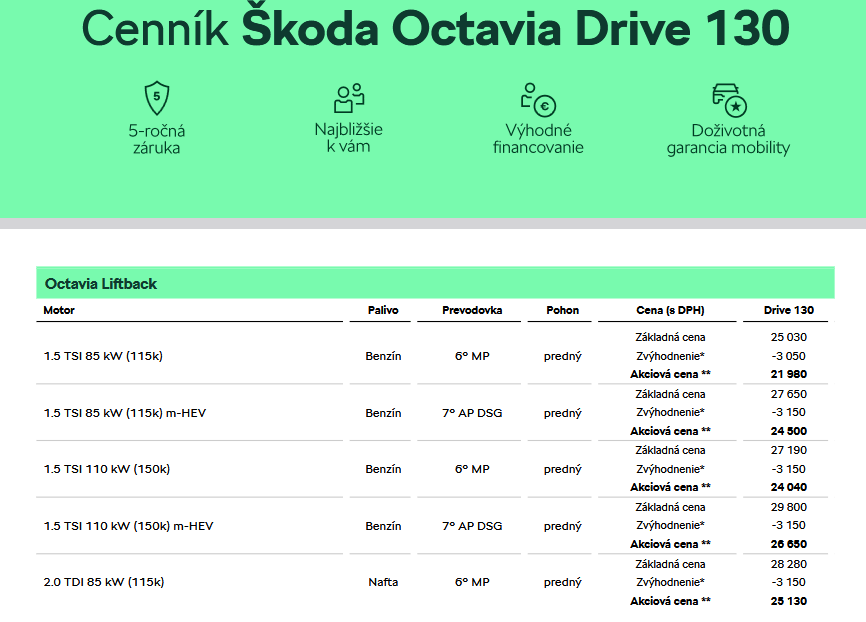Click the -3 150 discount below 28 280
Screen dimensions: 866x622
pyautogui.click(x=789, y=582)
